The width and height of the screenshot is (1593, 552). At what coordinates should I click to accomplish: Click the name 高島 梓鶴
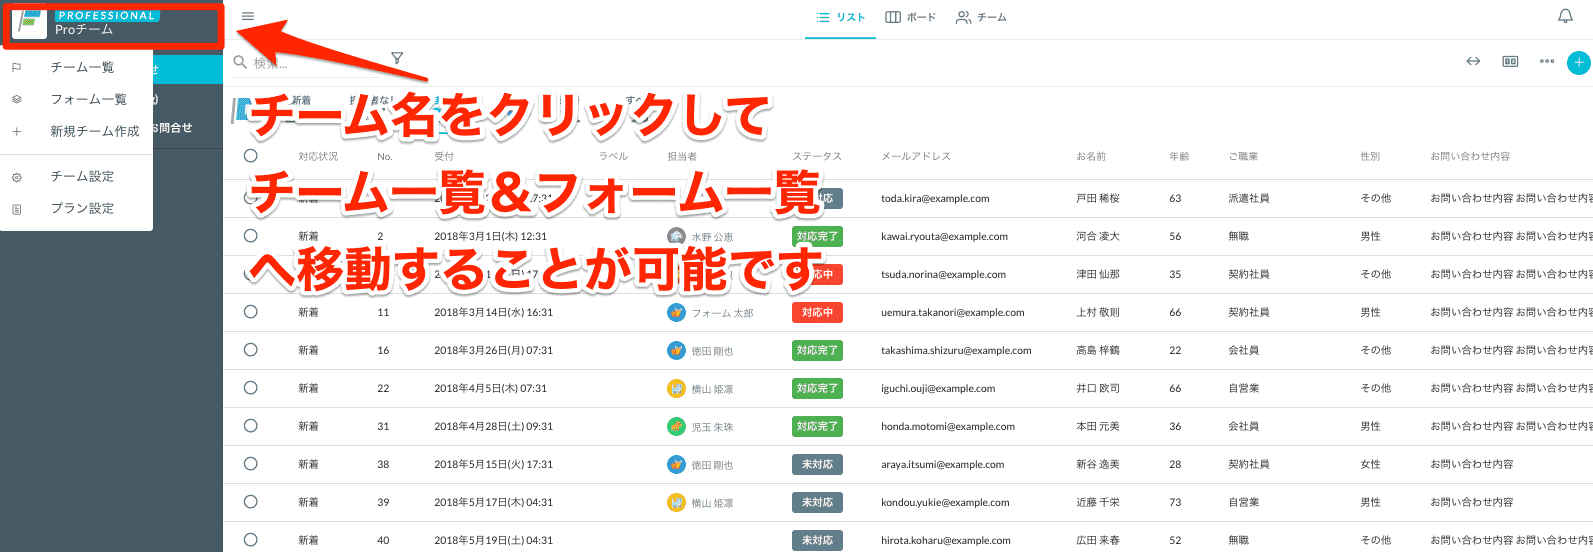tap(1098, 351)
